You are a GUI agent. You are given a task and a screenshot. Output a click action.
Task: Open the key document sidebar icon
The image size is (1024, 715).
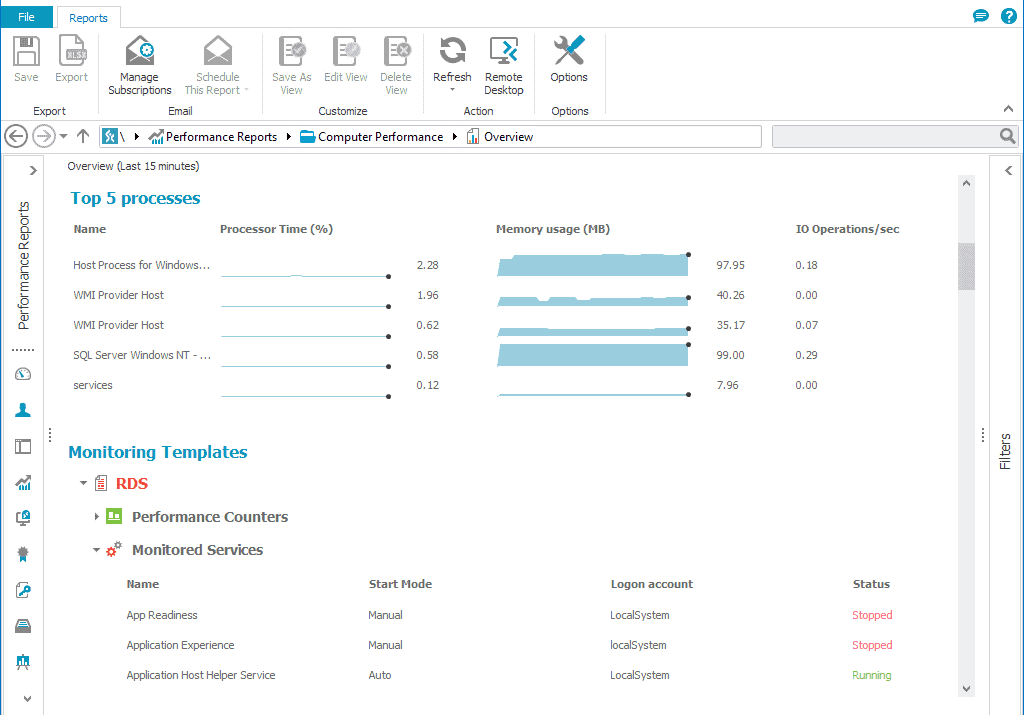click(23, 590)
